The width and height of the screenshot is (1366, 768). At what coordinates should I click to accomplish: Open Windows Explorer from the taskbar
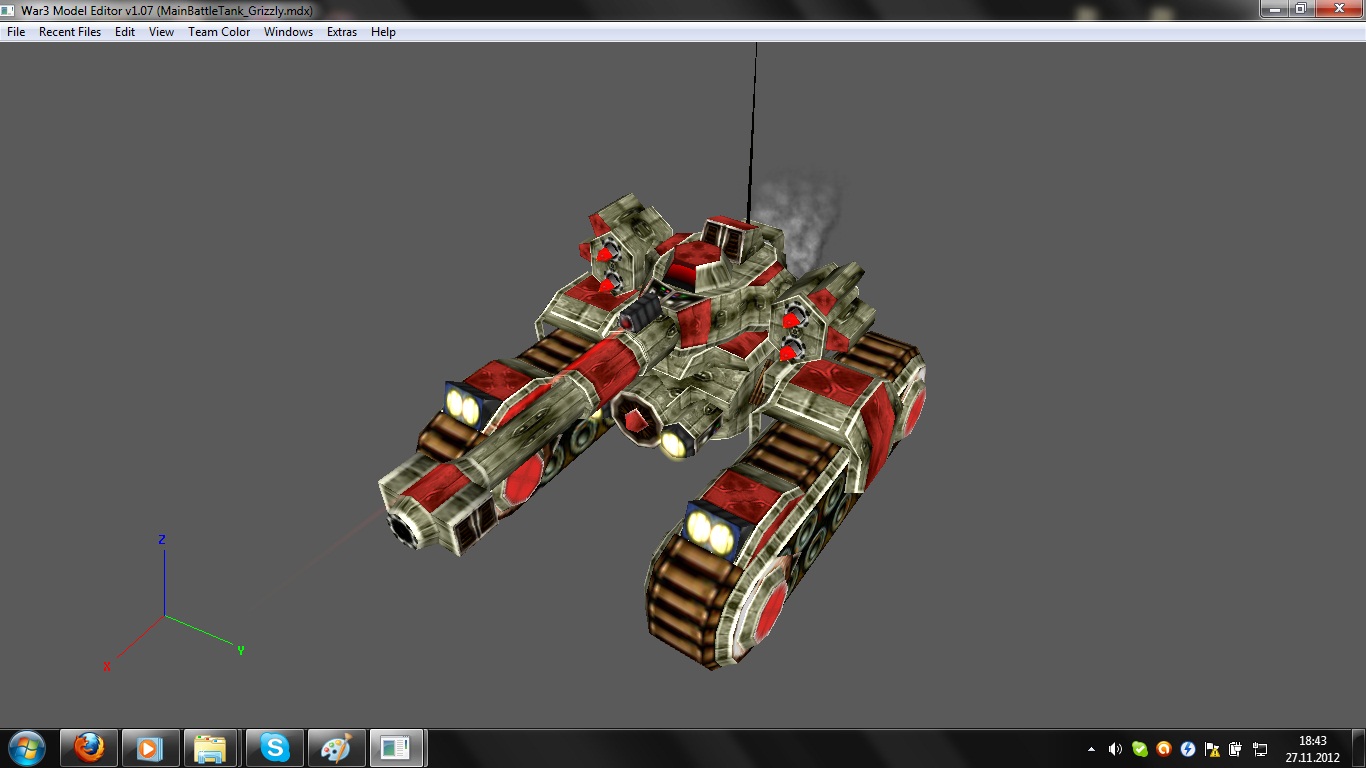point(212,748)
